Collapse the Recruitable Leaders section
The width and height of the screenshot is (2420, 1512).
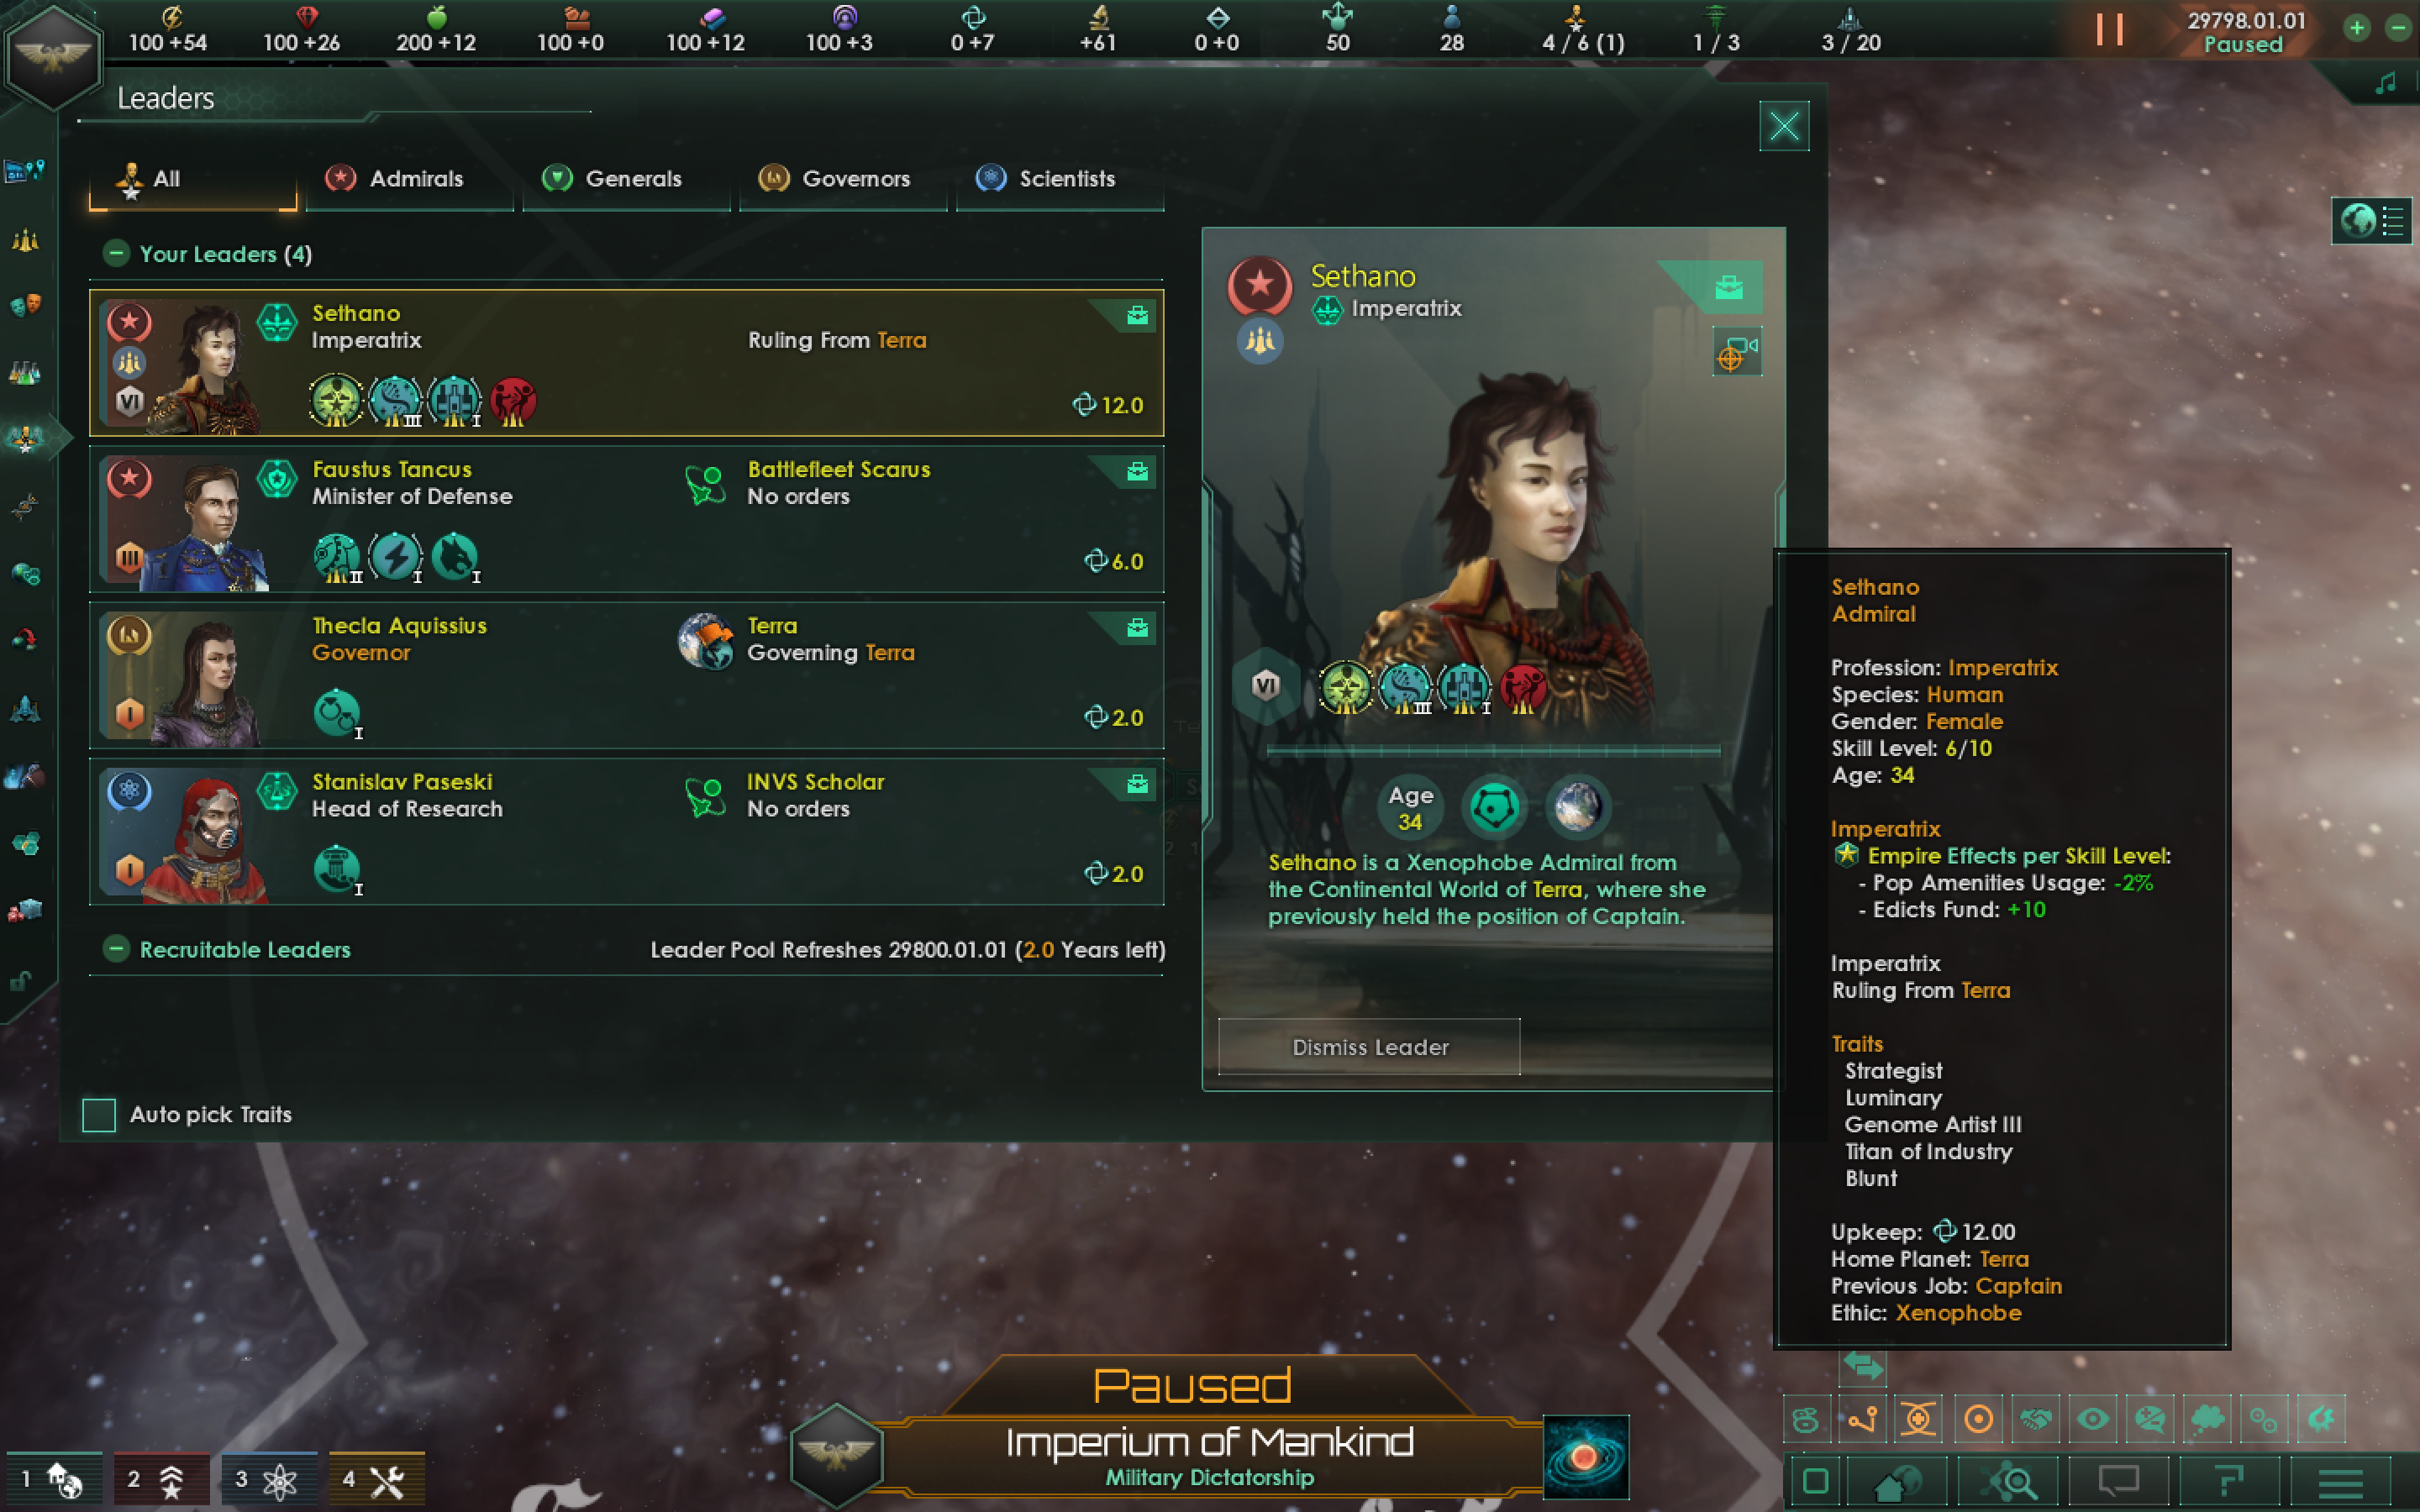tap(116, 949)
